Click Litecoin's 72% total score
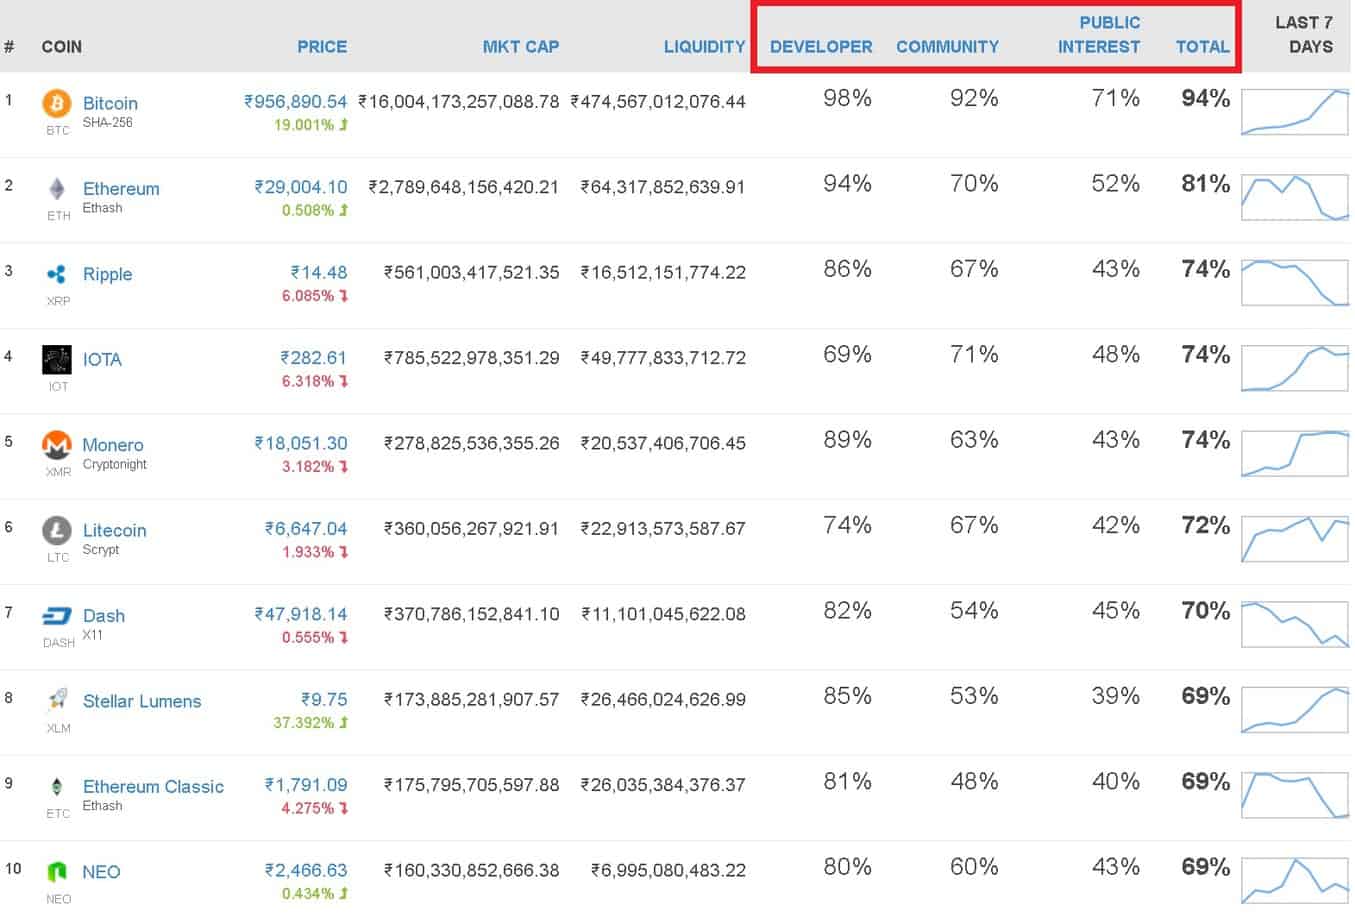The height and width of the screenshot is (924, 1355). [1206, 526]
